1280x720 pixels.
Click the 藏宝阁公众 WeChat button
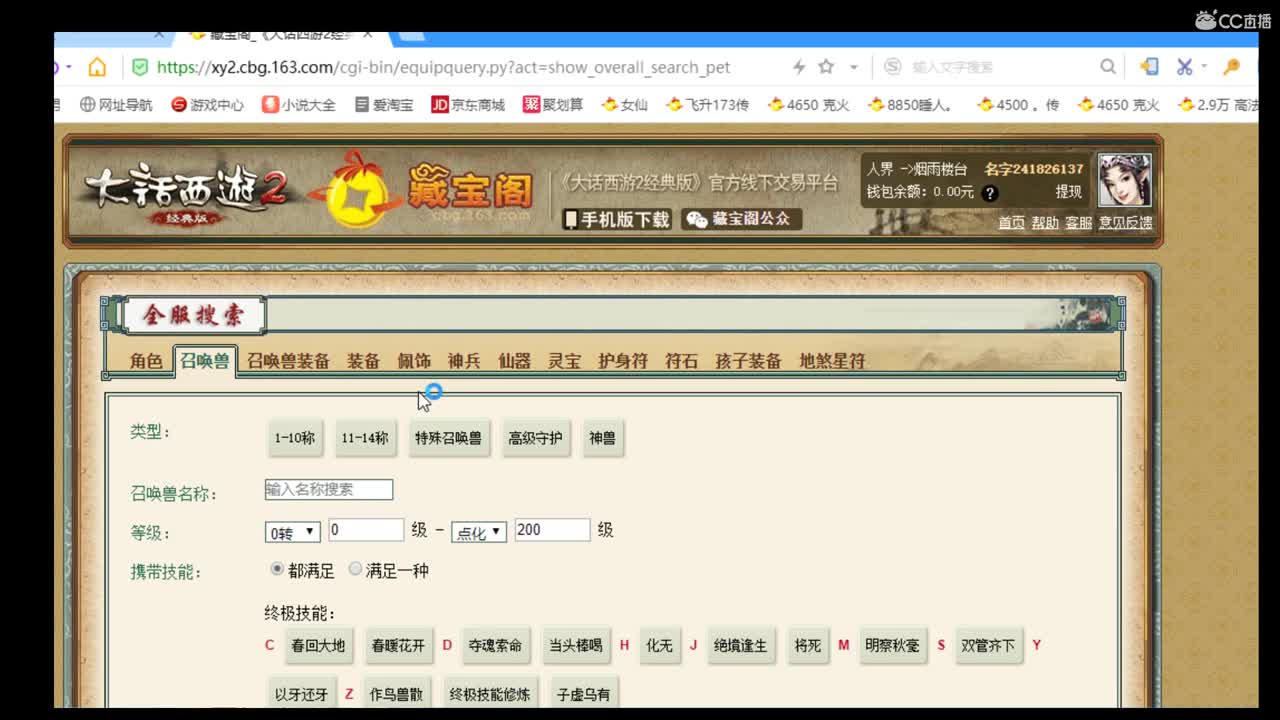(x=741, y=219)
